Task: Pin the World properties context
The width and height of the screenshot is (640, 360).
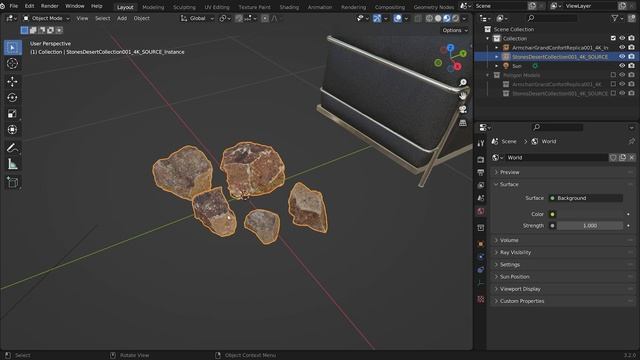Action: [631, 141]
